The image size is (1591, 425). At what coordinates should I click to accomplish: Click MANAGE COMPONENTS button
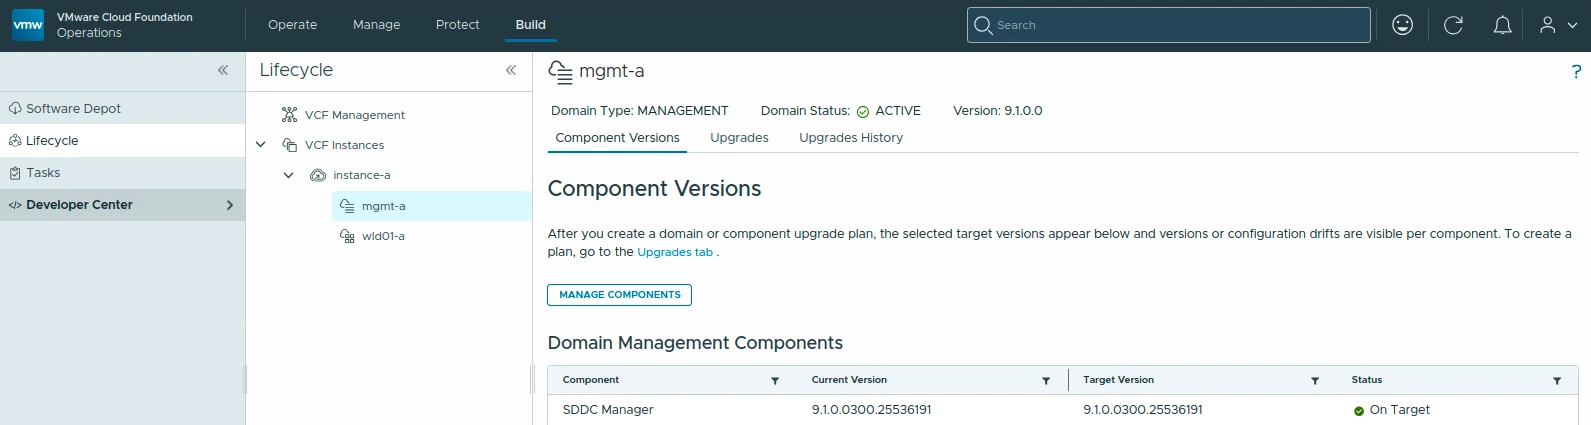tap(619, 295)
